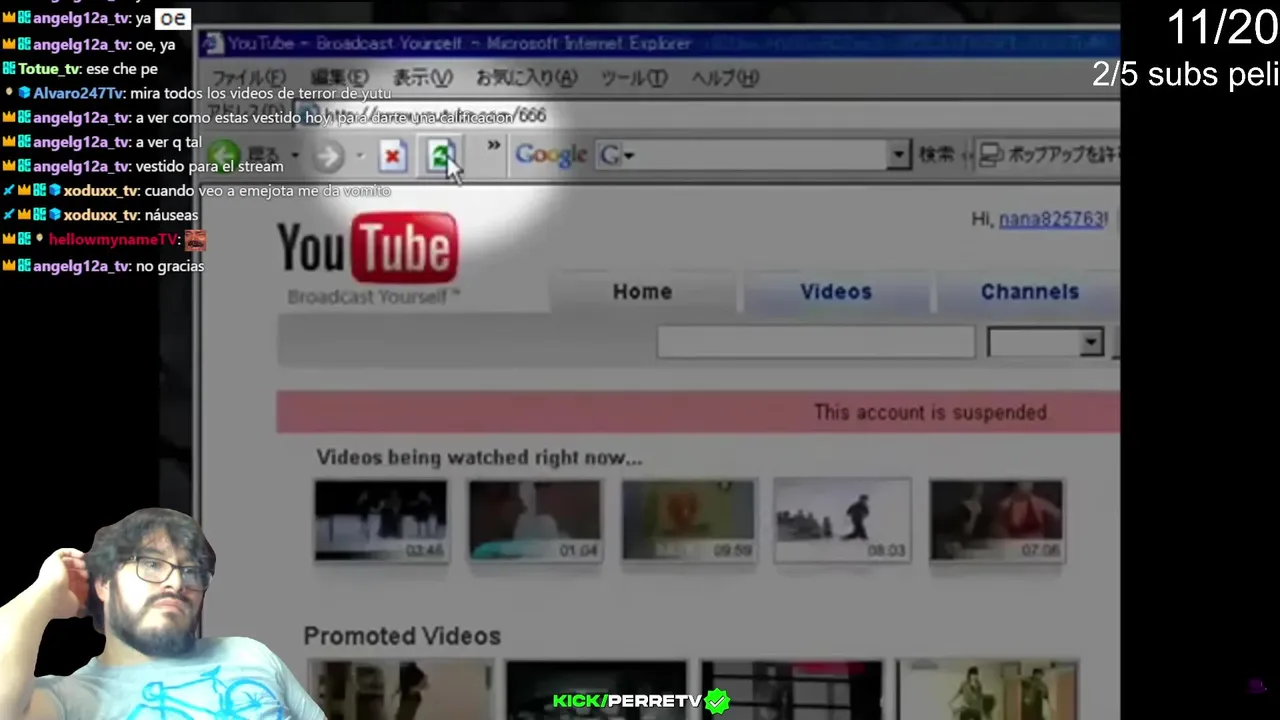
Task: Click the emote in hellowmynameTV's chat message
Action: 195,240
